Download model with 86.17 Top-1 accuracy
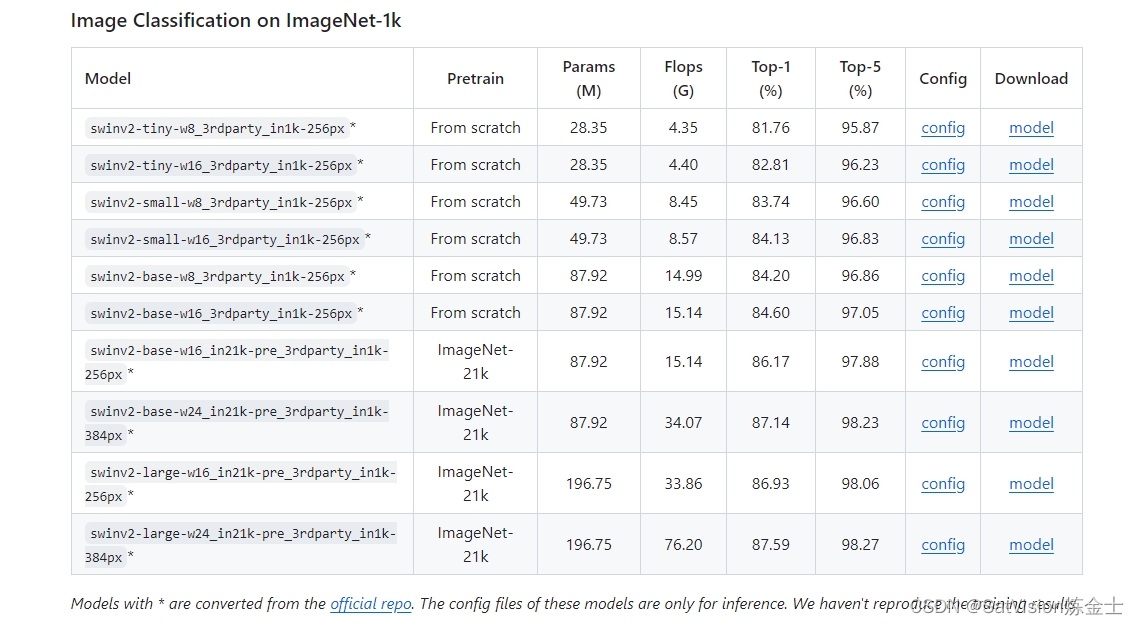 tap(1031, 362)
